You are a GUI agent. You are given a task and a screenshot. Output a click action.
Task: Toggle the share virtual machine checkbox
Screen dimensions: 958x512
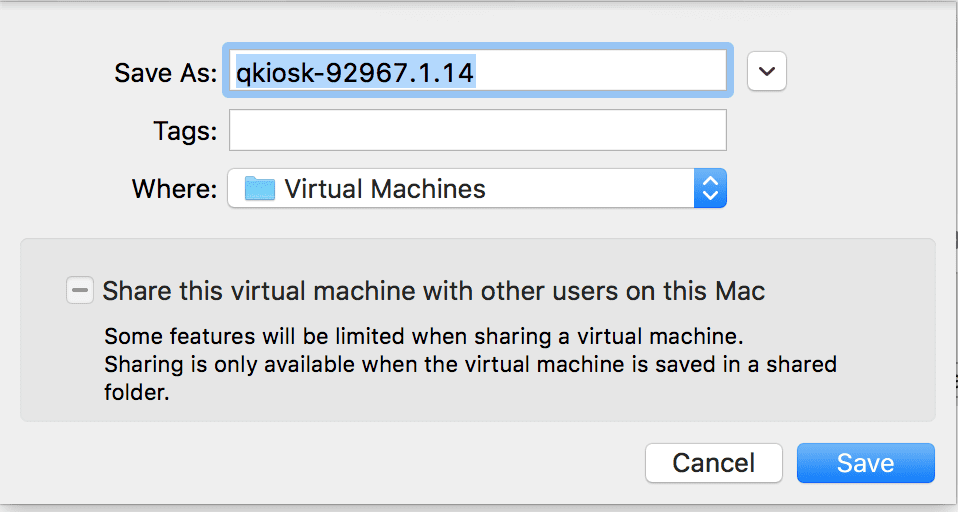click(80, 291)
